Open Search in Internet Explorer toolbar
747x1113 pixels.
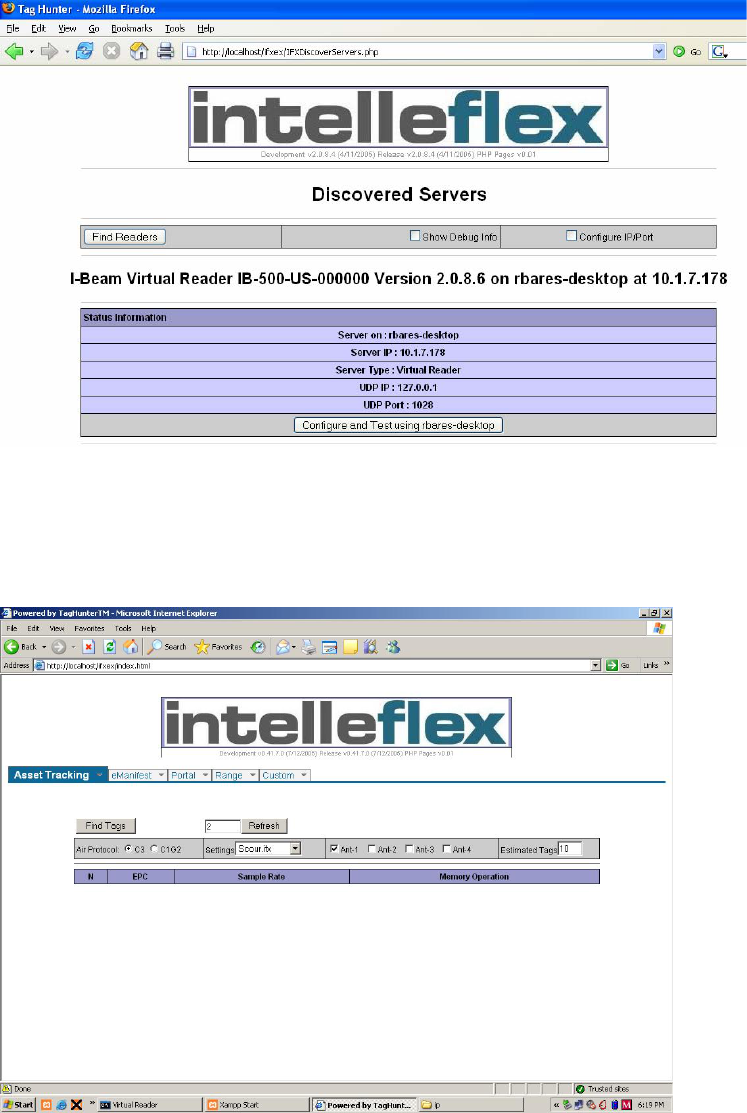click(x=167, y=647)
